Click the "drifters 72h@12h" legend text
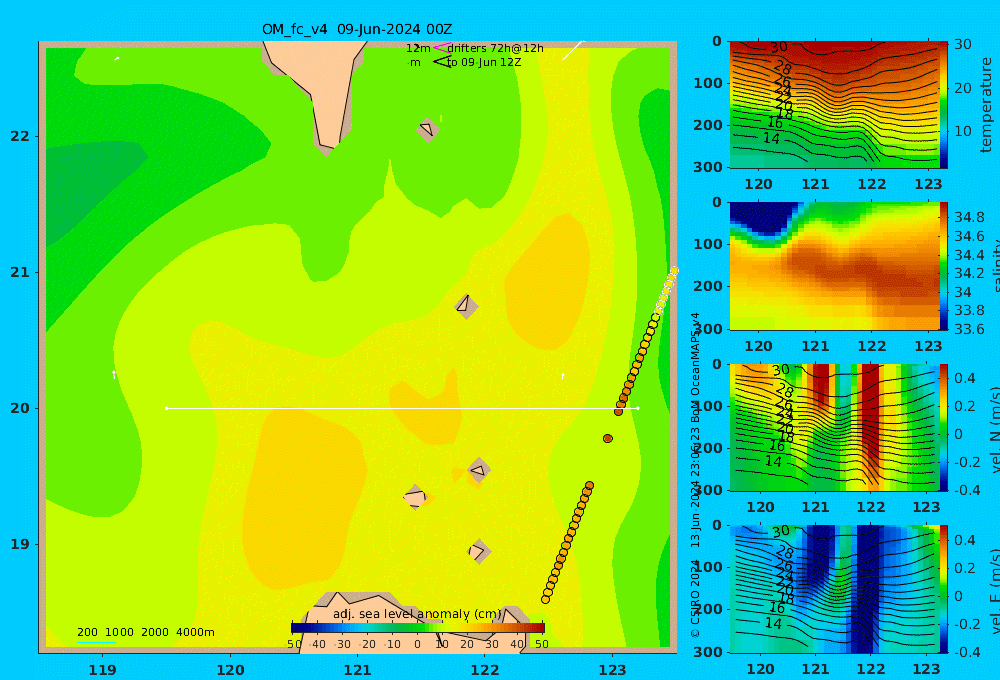The width and height of the screenshot is (1000, 680). [x=496, y=48]
